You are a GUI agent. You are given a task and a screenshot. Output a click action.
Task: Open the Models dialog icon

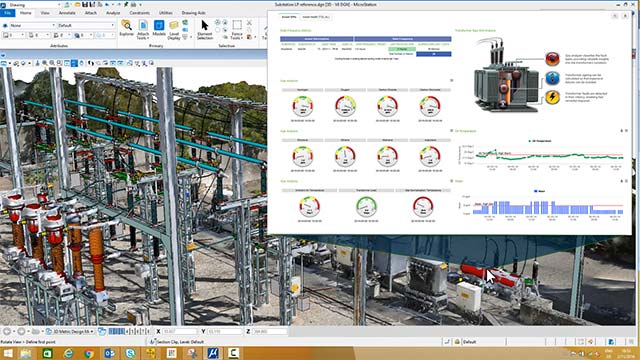tap(159, 28)
